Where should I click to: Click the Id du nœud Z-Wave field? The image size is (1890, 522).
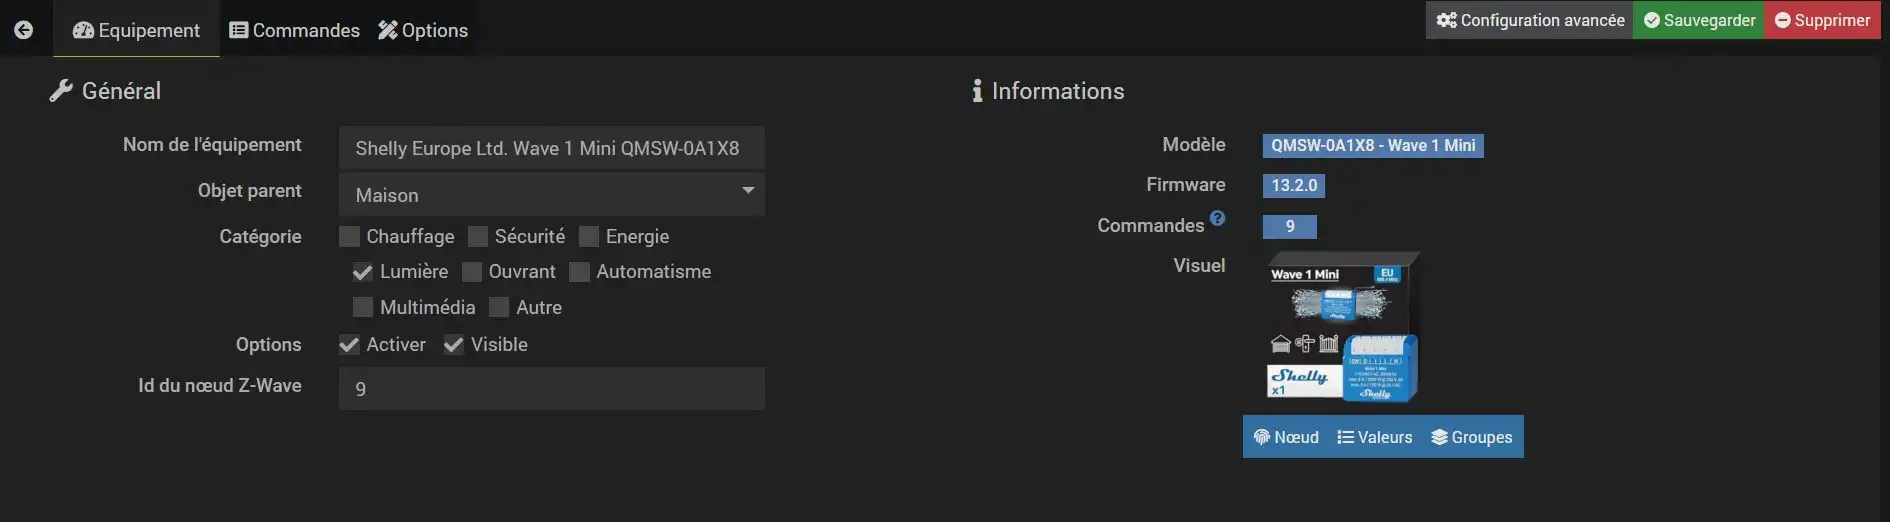point(551,388)
